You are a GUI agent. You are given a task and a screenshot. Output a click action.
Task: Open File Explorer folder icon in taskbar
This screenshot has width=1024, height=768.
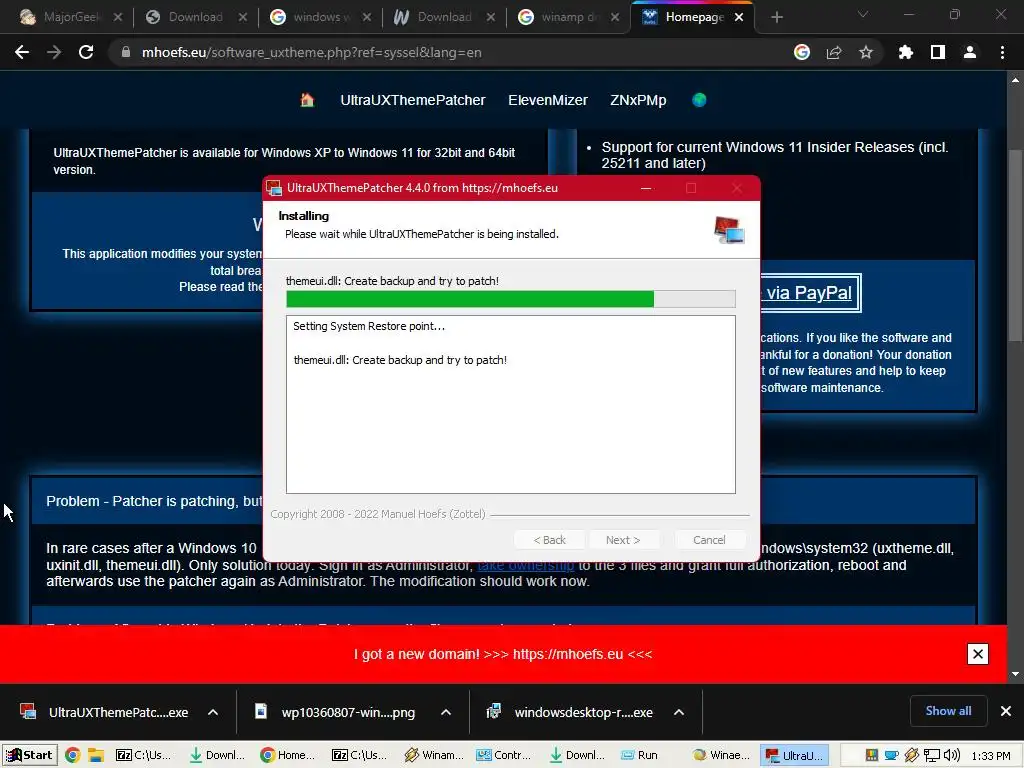point(96,755)
